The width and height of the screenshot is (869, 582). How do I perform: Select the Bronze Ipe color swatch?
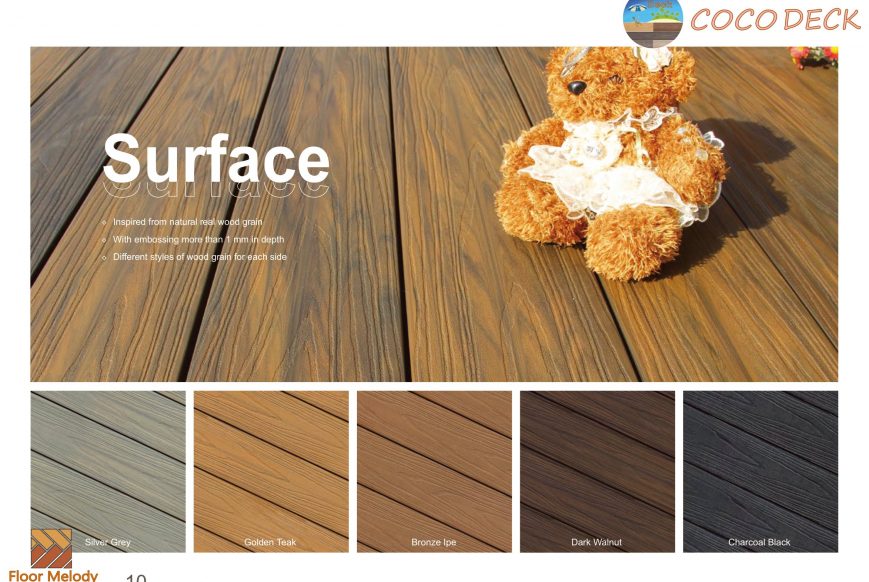coord(434,472)
